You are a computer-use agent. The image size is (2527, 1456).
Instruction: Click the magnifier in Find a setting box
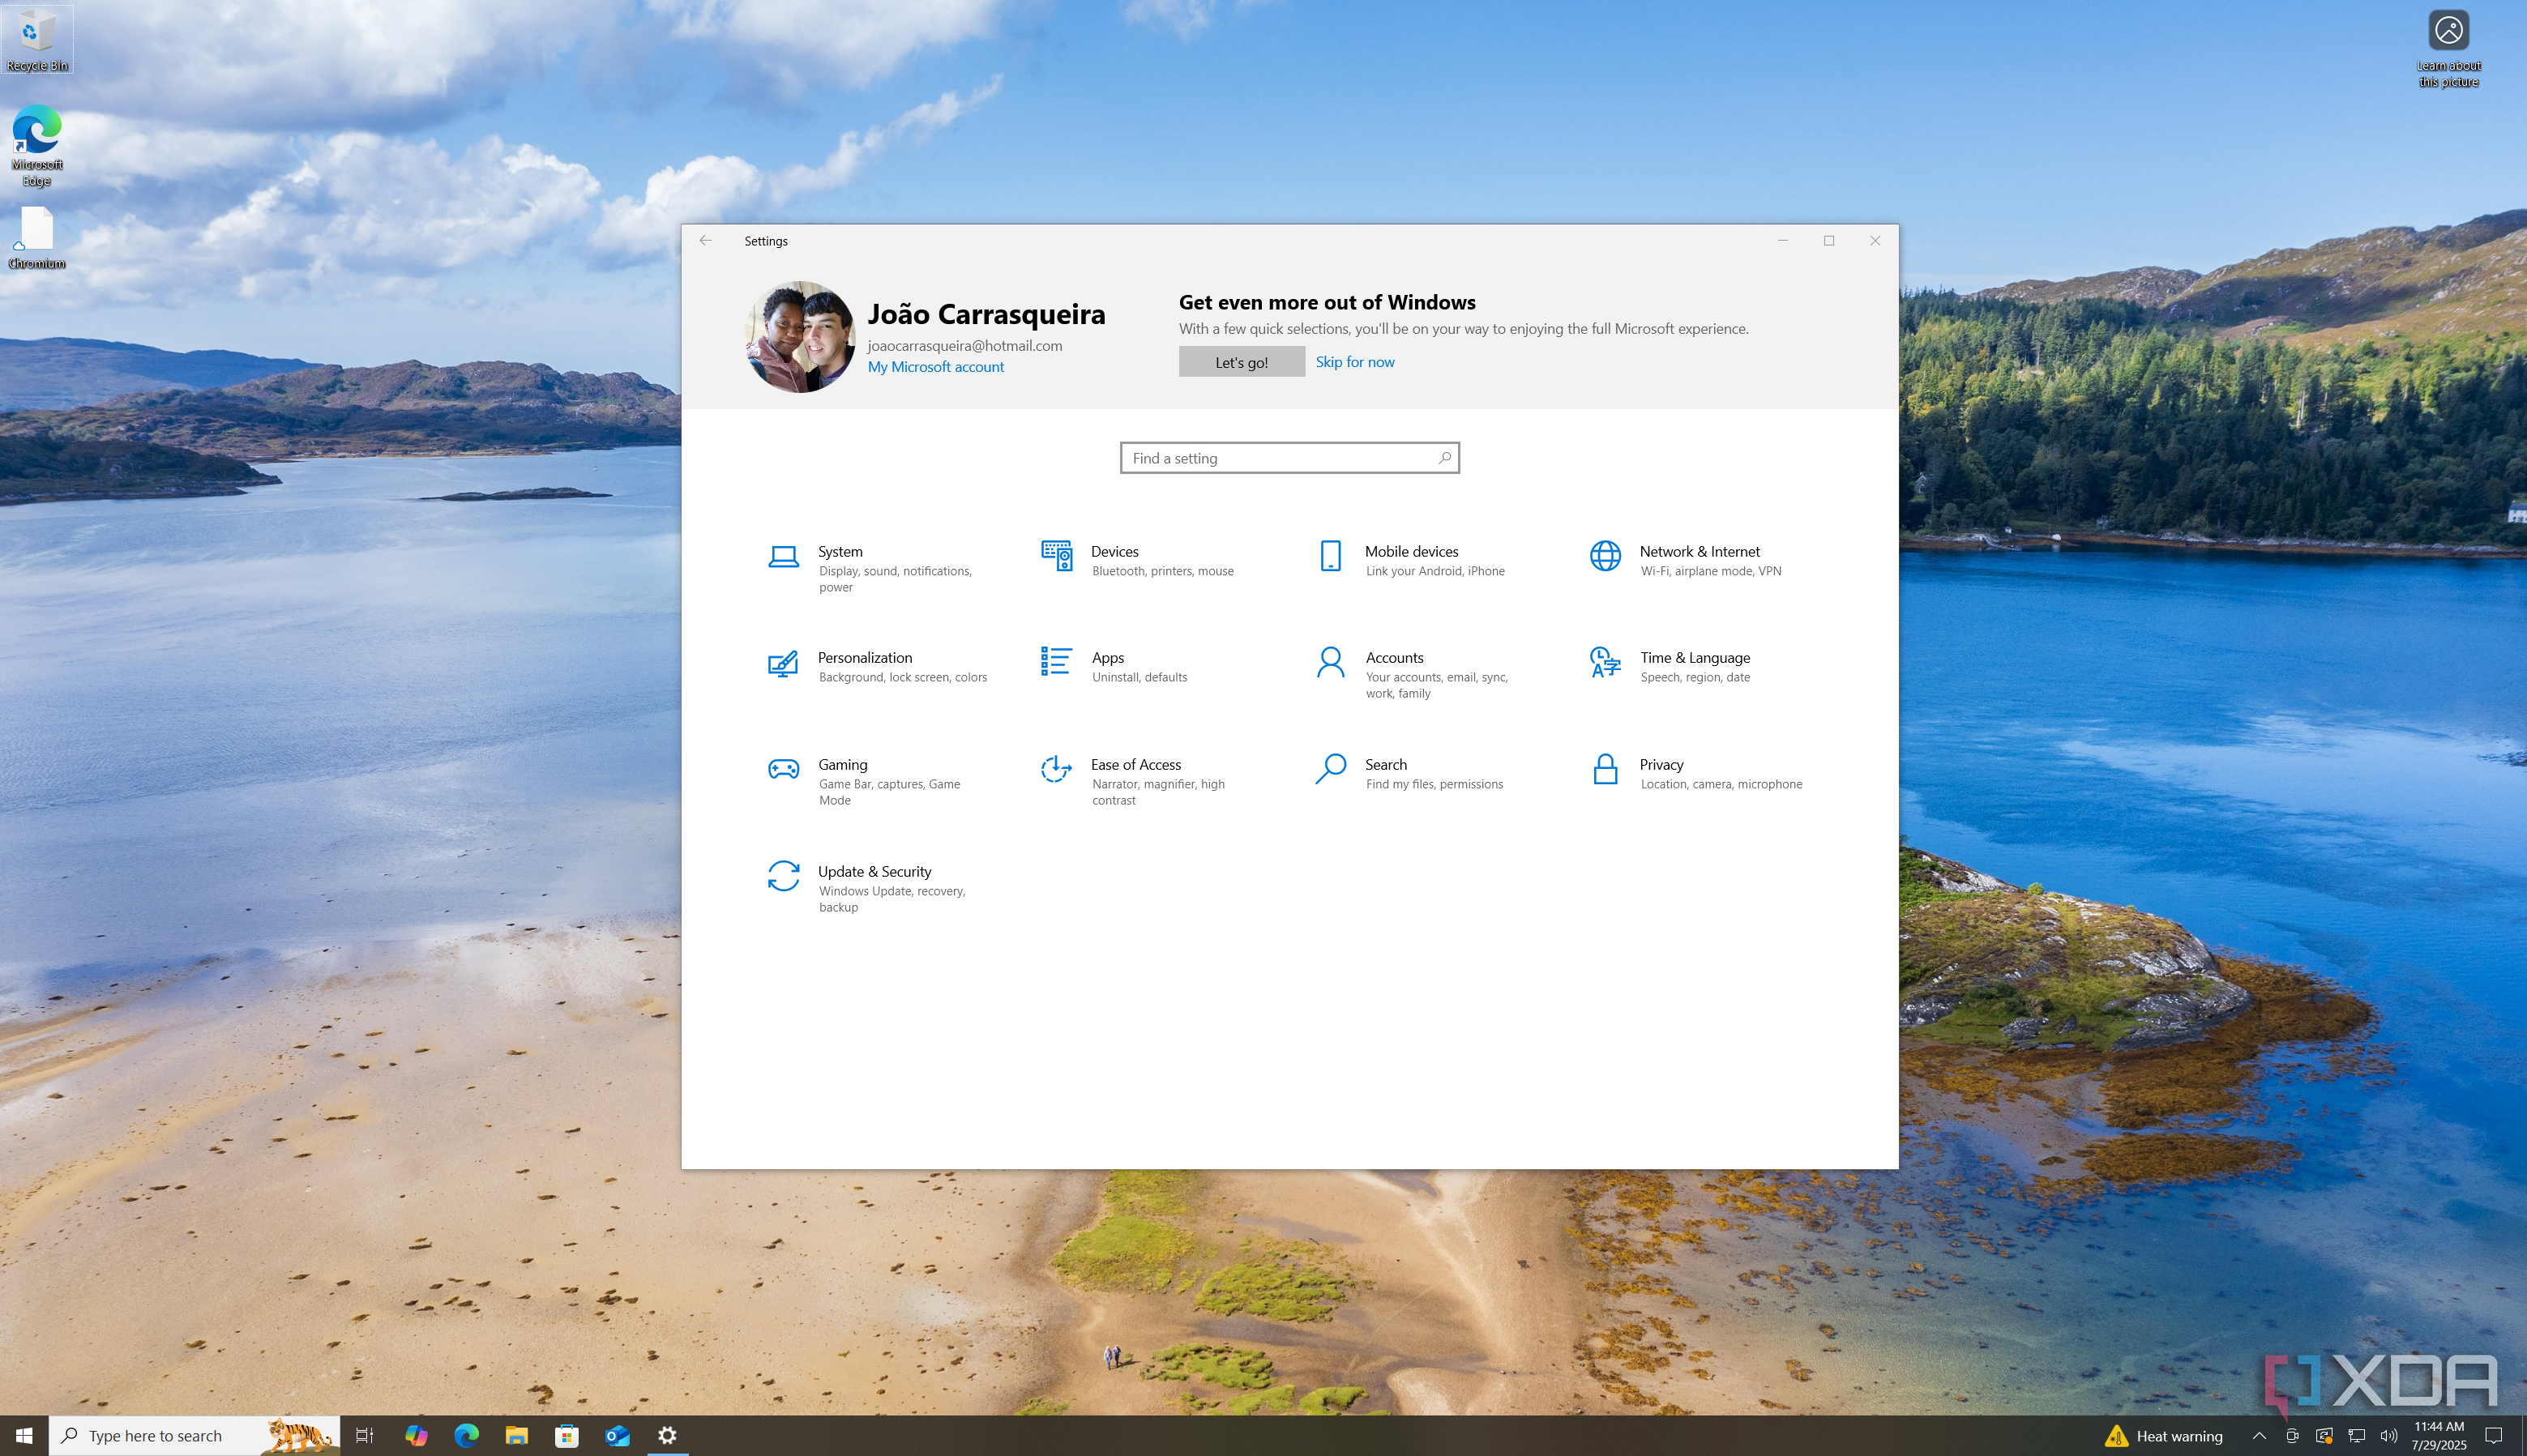pos(1444,458)
